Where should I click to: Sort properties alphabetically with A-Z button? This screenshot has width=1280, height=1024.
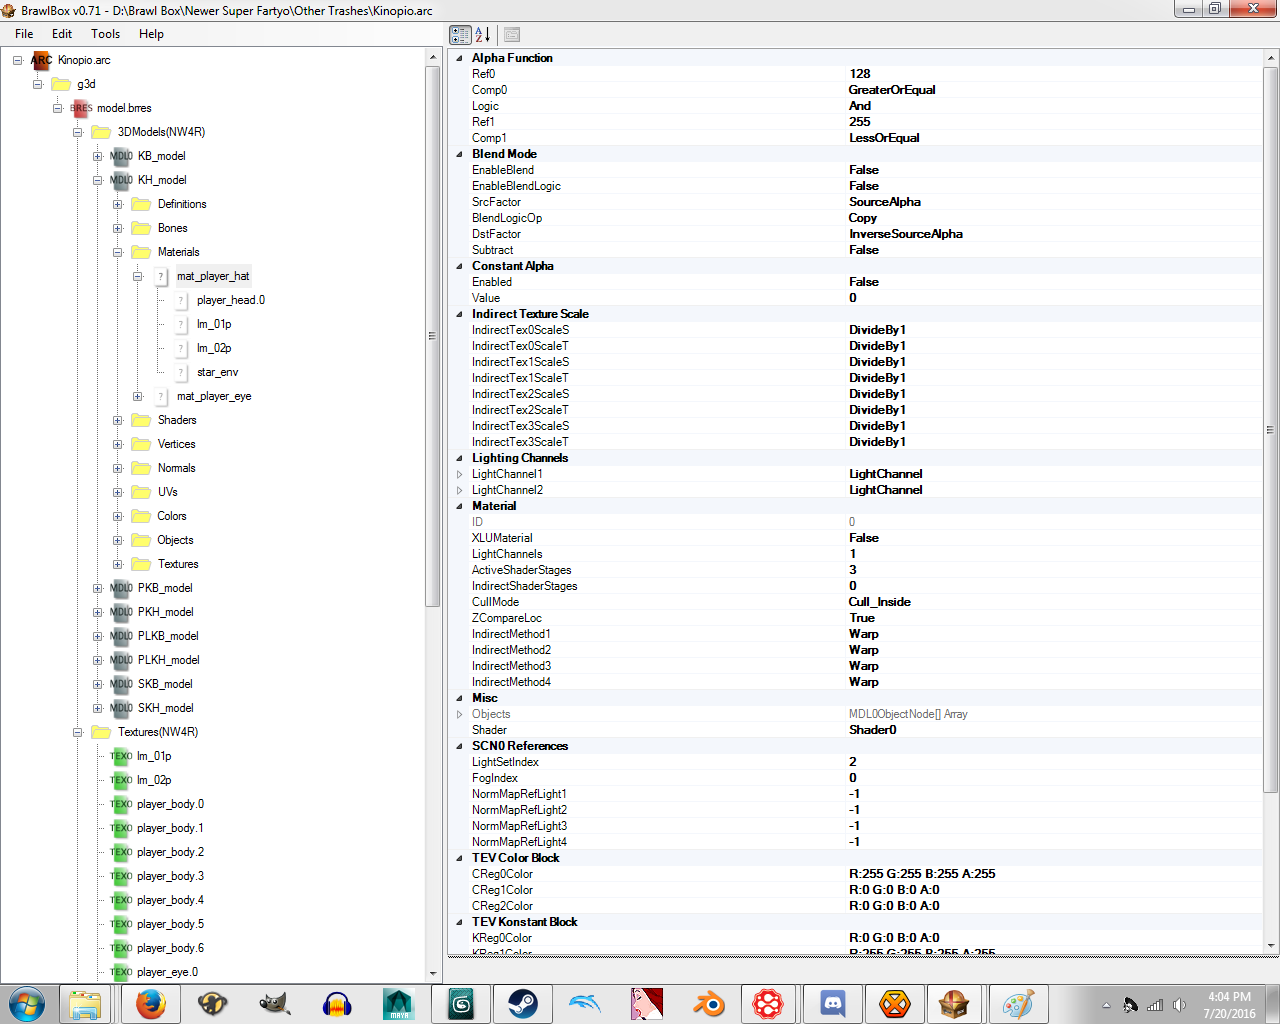point(483,35)
